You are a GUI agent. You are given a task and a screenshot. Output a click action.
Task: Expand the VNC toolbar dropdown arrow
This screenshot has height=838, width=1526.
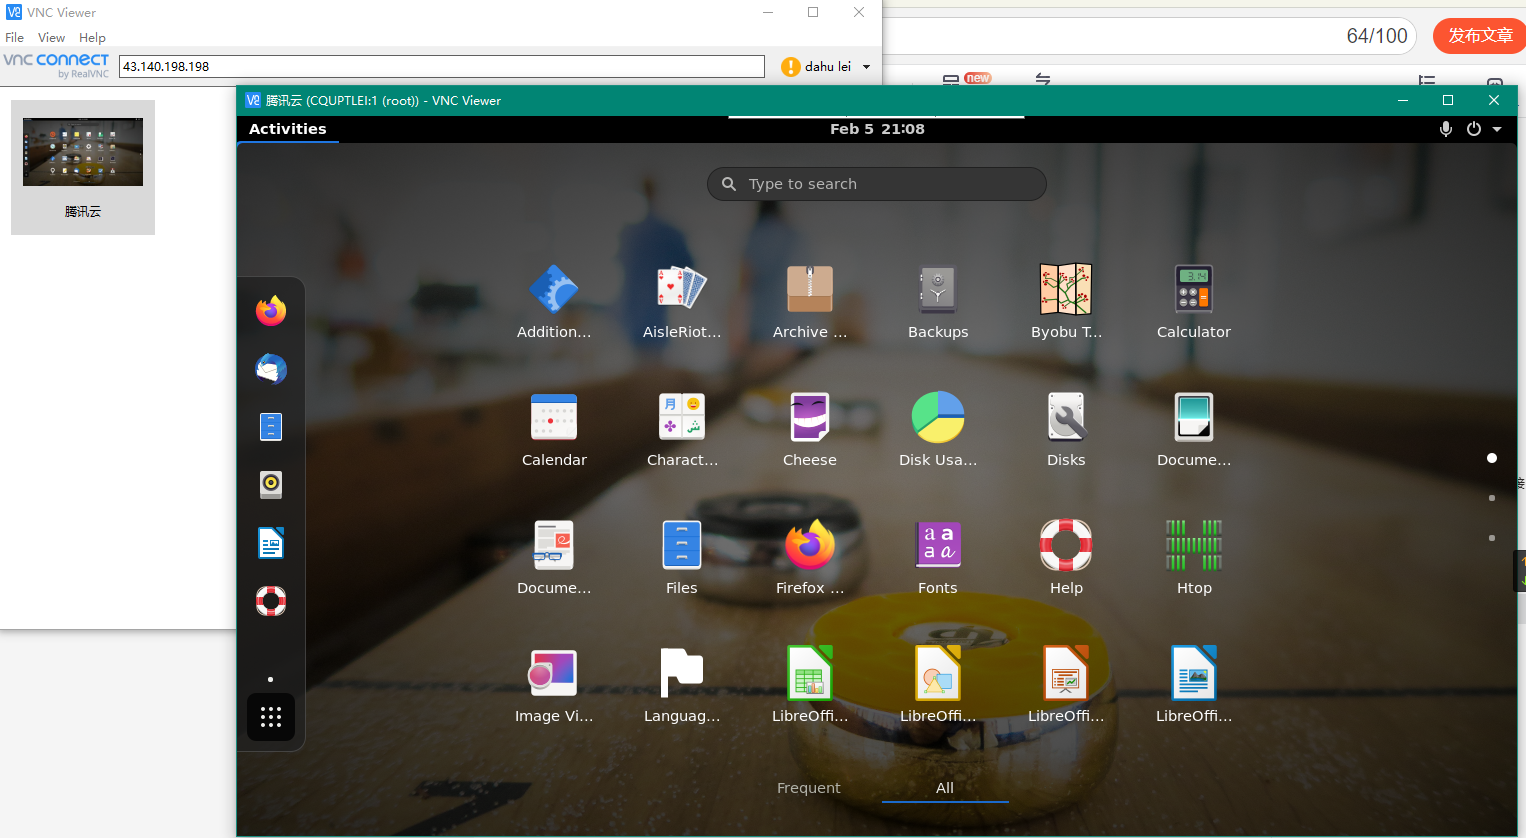1497,129
